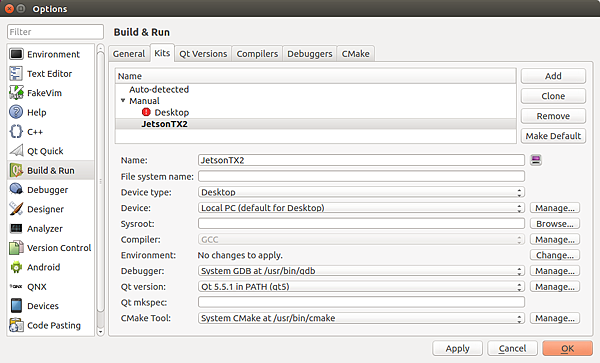Open the Android settings category
Viewport: 600px width, 363px height.
(x=51, y=267)
